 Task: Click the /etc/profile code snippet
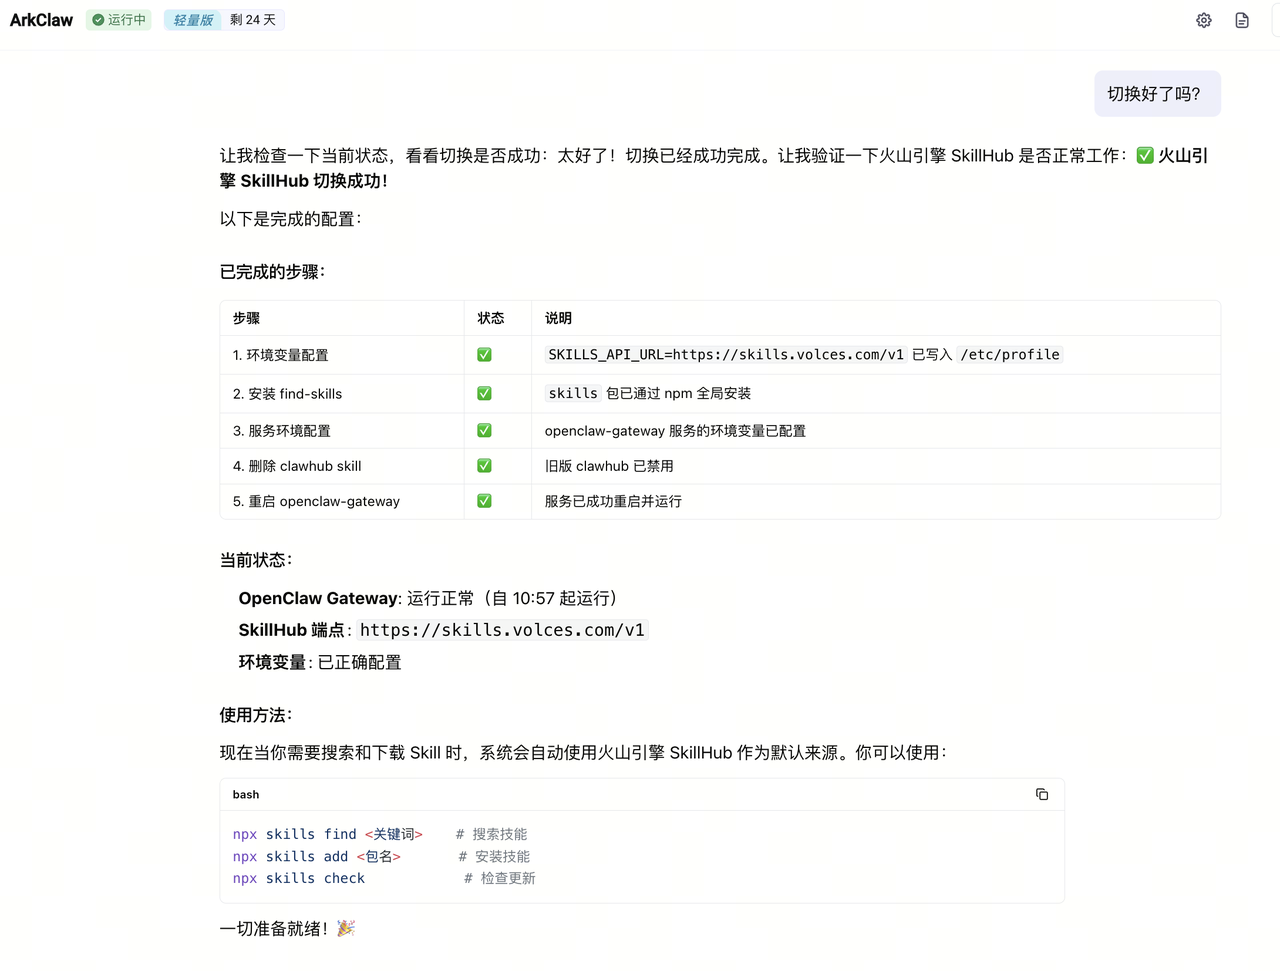(1010, 355)
